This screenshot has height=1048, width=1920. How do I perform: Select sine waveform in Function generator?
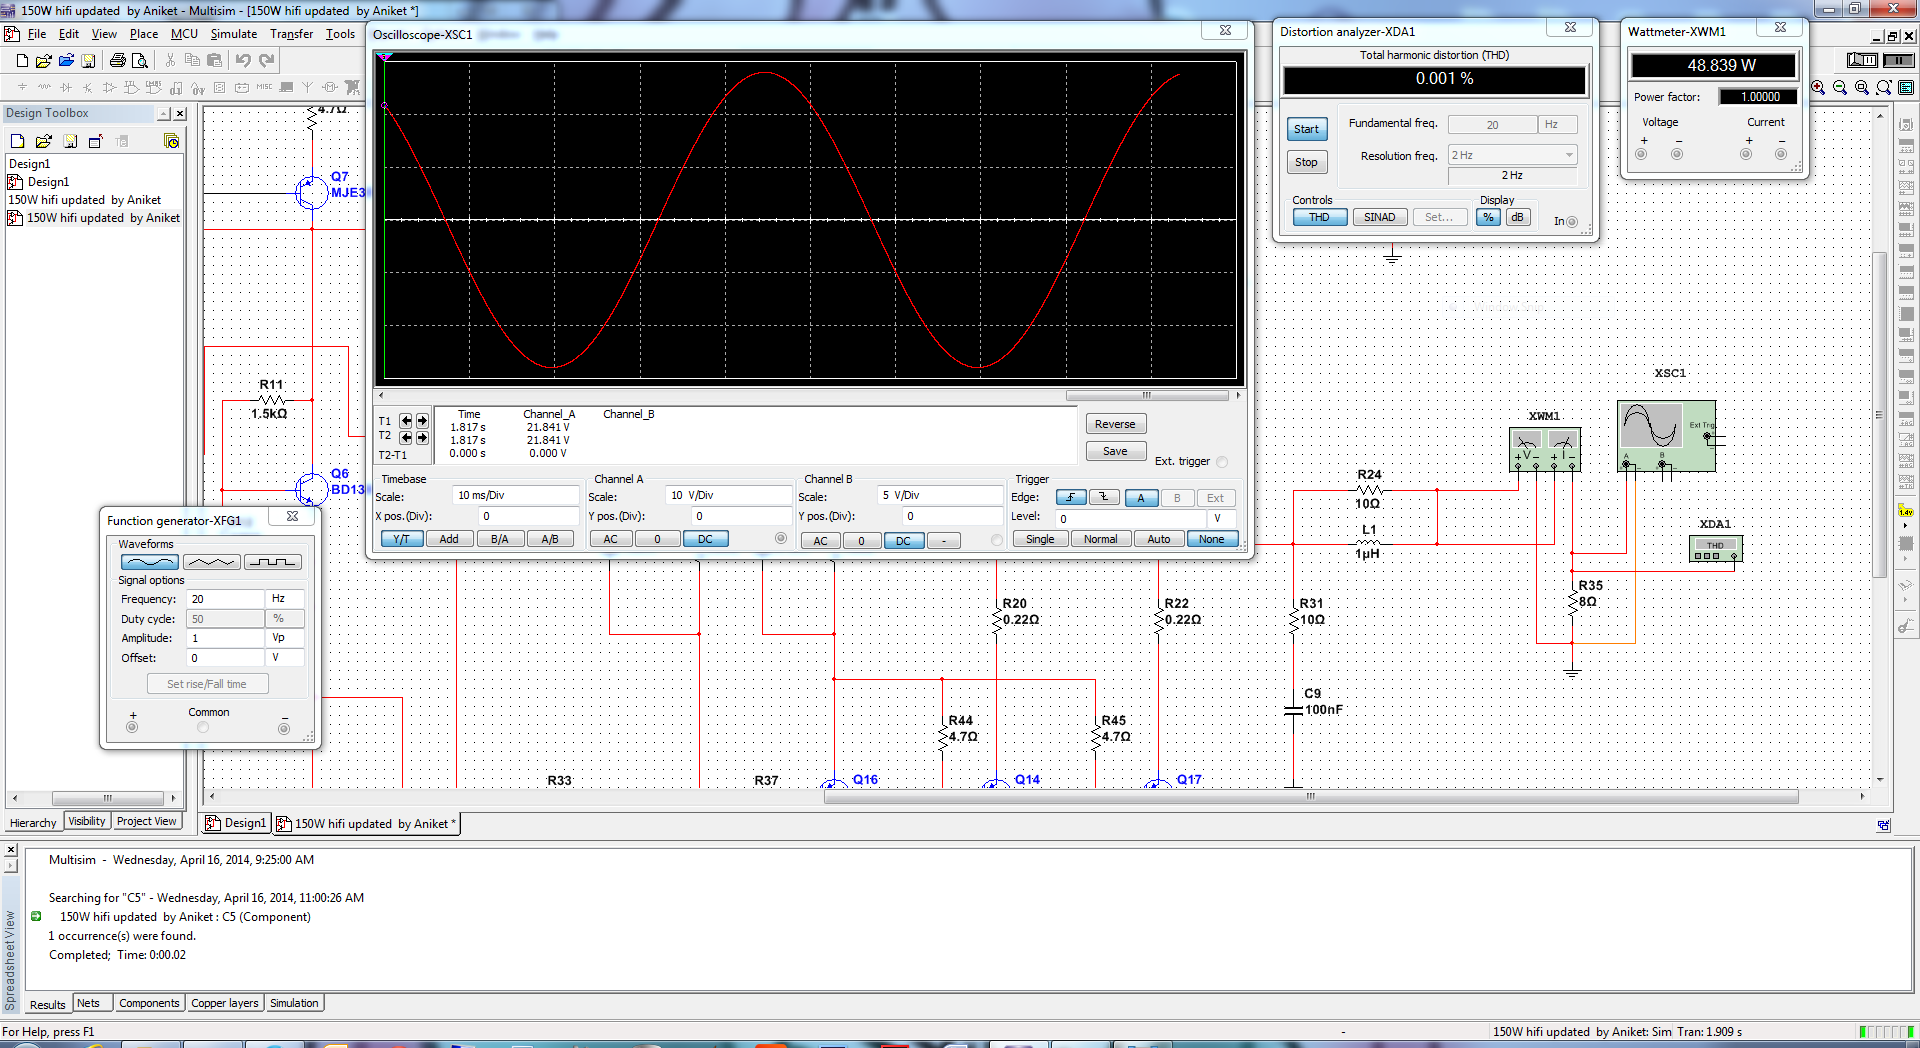coord(149,562)
